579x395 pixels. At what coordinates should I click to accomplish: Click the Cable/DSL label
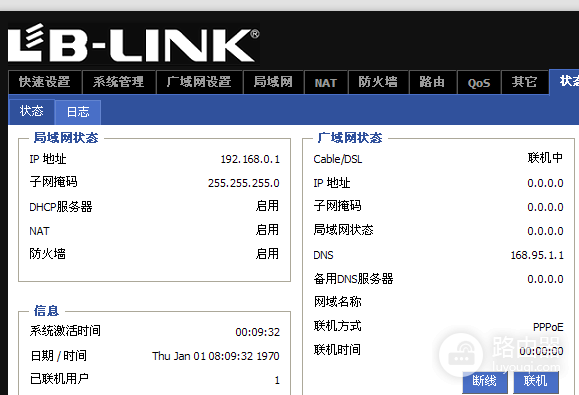click(338, 159)
